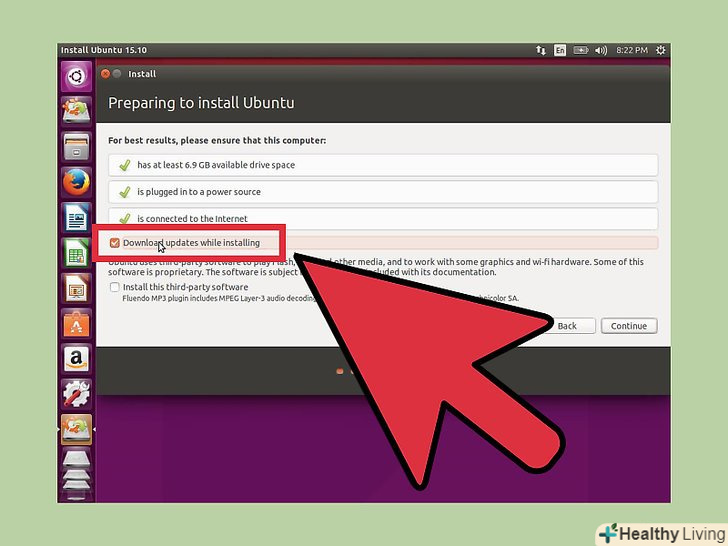Open the network connections indicator

[540, 50]
